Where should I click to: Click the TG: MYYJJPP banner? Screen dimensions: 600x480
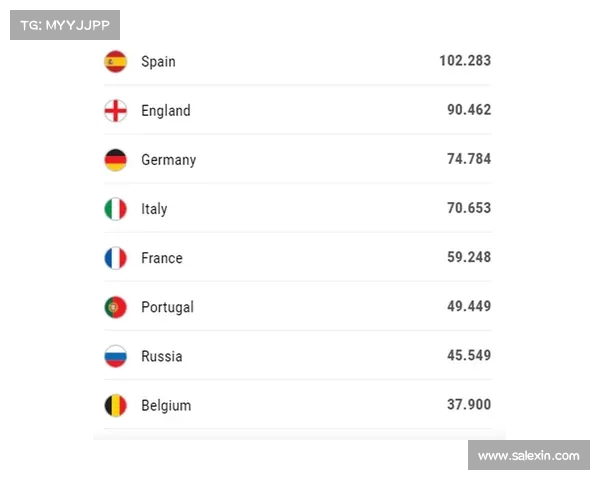pyautogui.click(x=65, y=25)
